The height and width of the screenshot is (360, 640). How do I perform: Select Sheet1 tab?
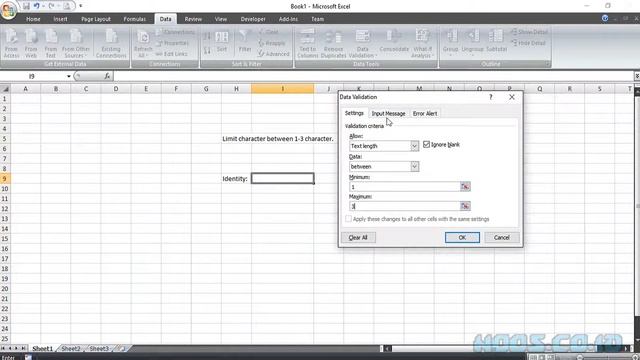42,349
